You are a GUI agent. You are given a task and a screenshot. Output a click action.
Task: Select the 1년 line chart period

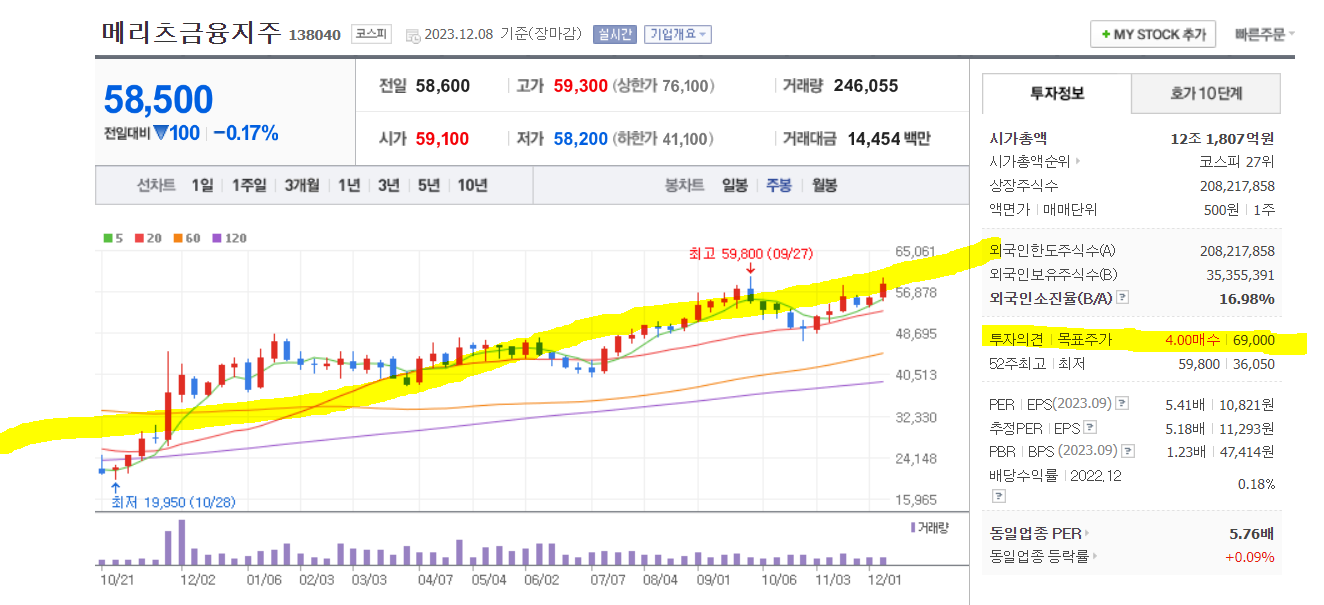[349, 185]
